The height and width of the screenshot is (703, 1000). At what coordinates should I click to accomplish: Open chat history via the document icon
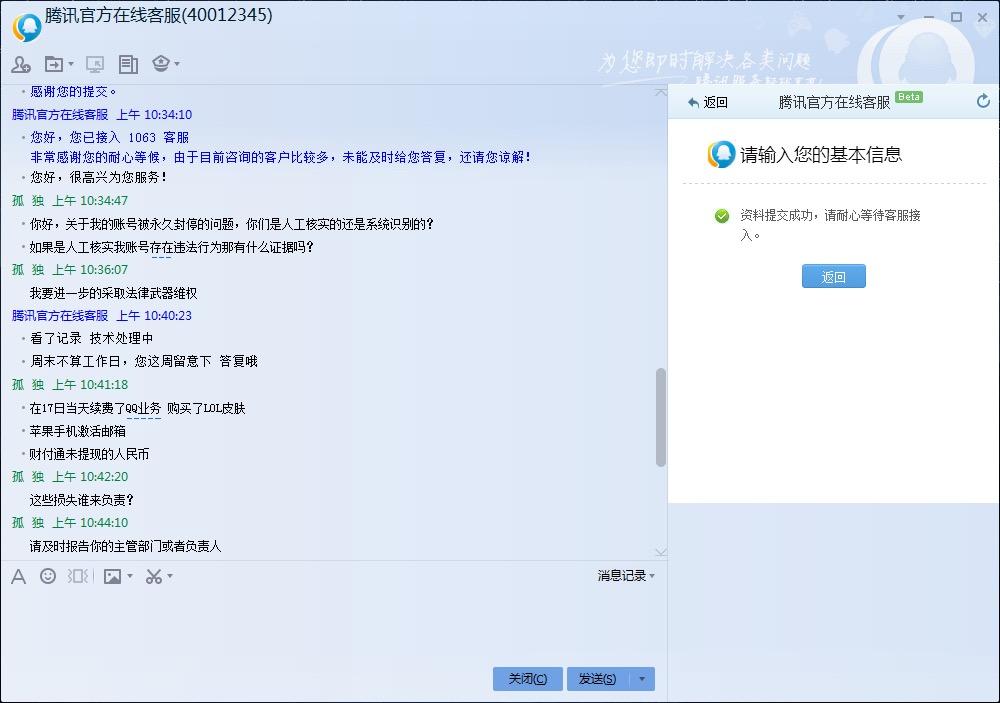point(128,63)
